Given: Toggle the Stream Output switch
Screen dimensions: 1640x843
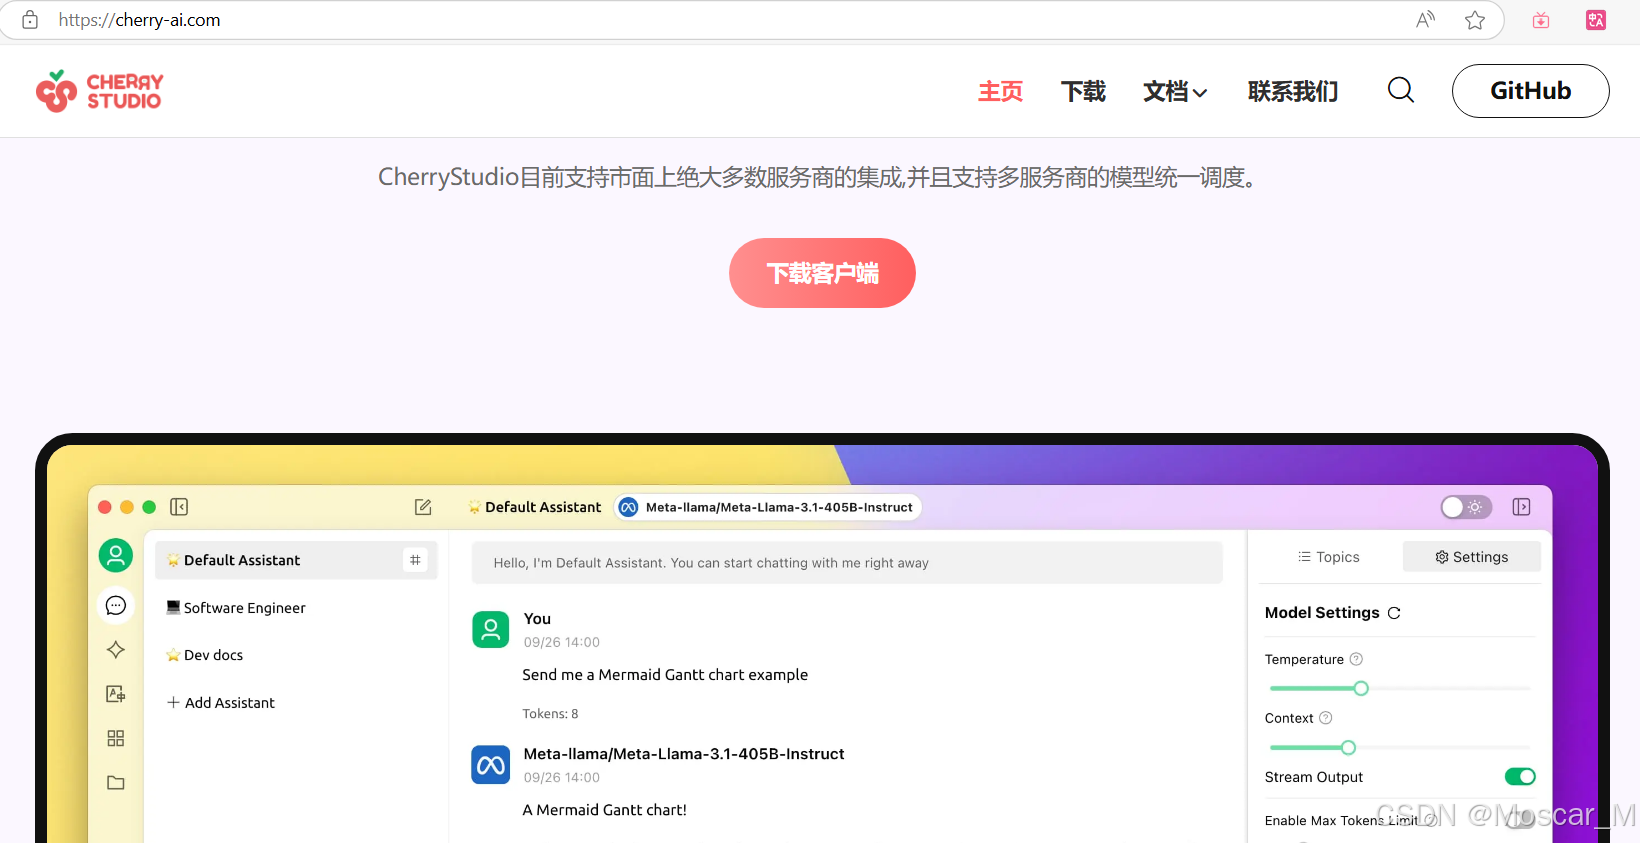Looking at the screenshot, I should (1520, 777).
